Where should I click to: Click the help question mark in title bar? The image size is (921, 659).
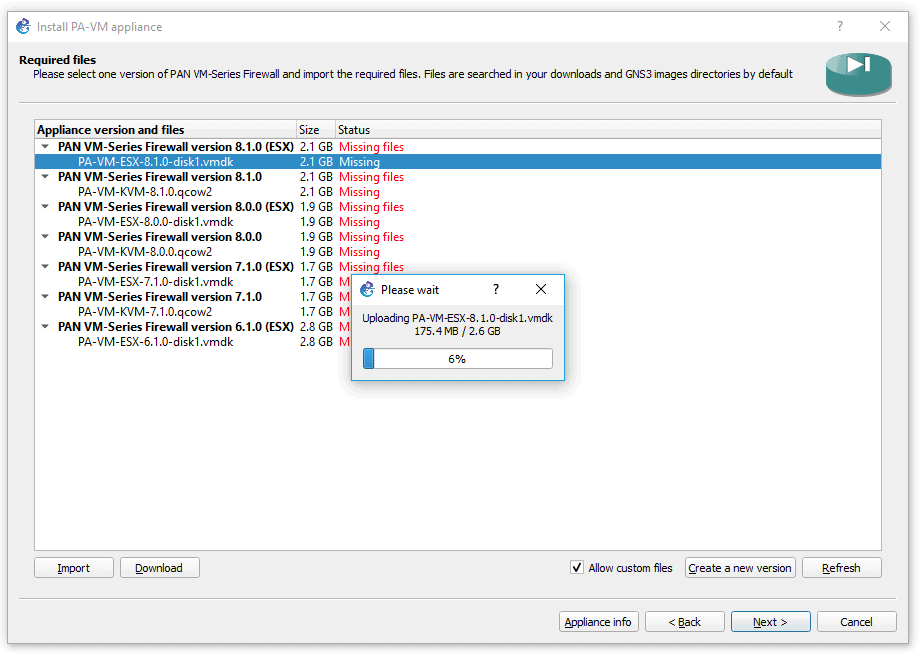pyautogui.click(x=839, y=26)
